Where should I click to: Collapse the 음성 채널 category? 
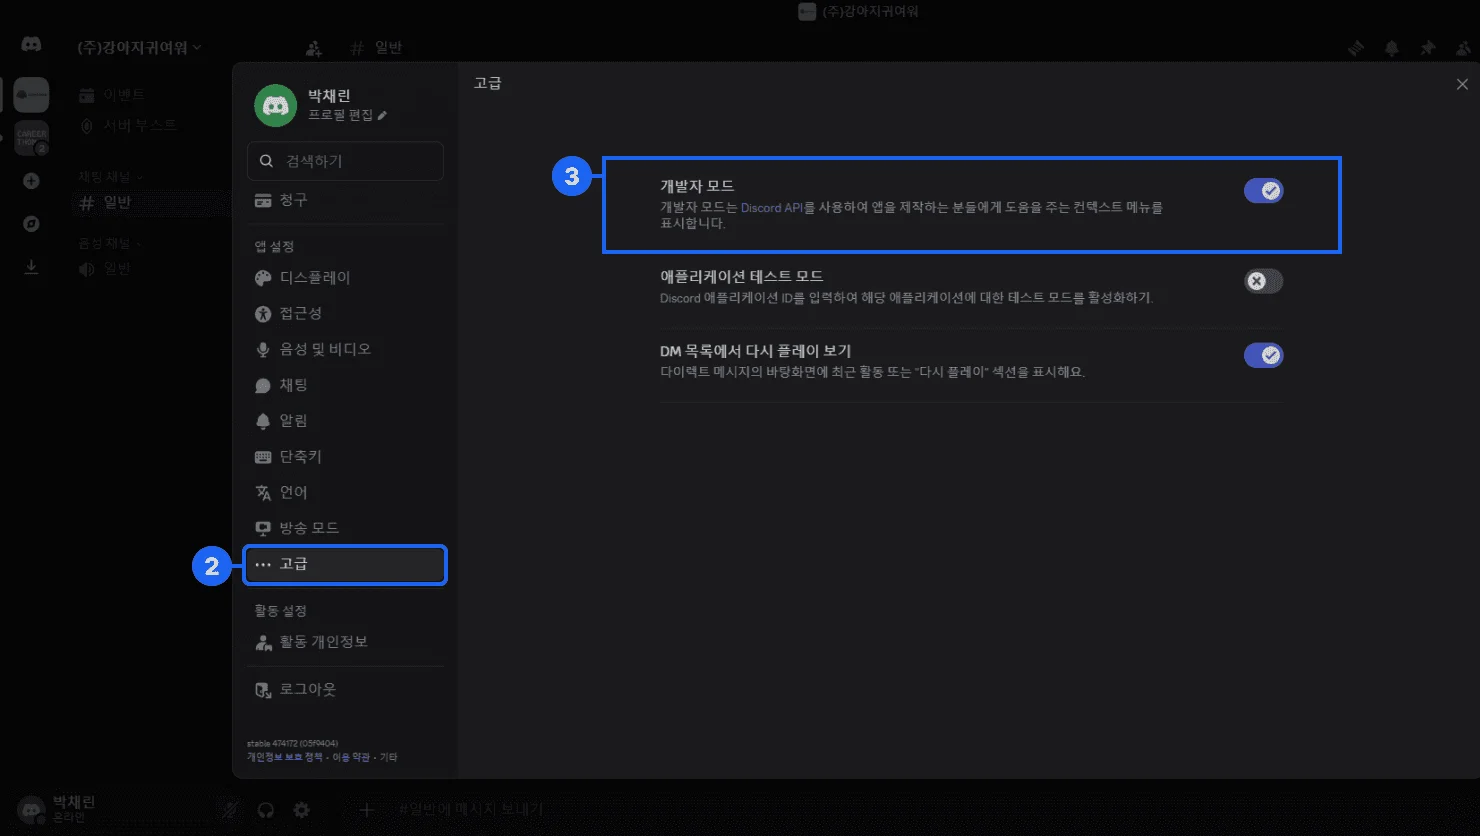(110, 243)
